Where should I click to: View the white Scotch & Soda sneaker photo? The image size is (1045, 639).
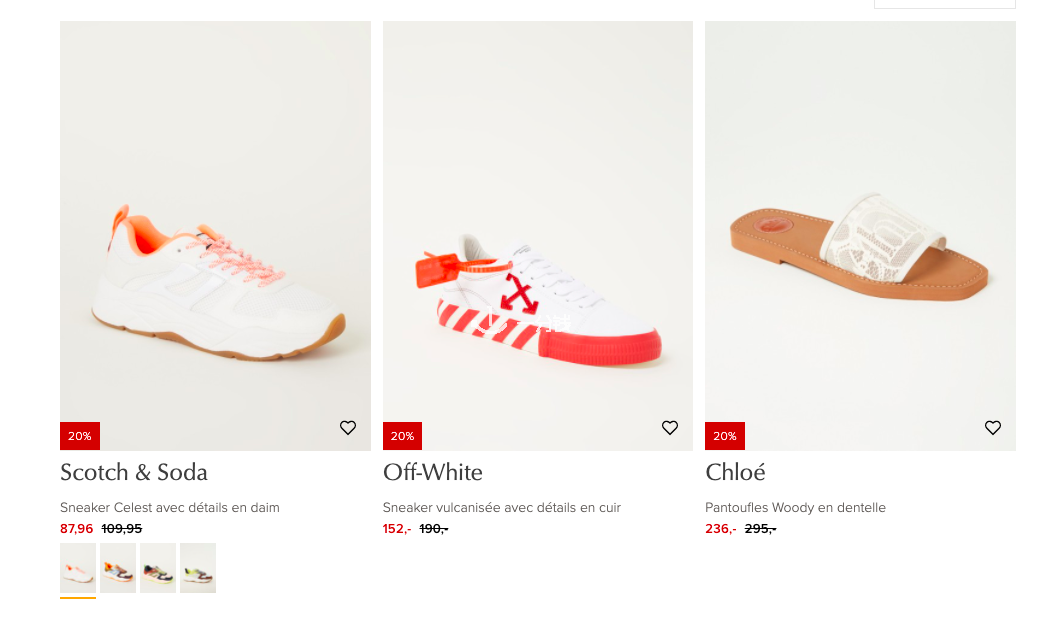pyautogui.click(x=215, y=236)
